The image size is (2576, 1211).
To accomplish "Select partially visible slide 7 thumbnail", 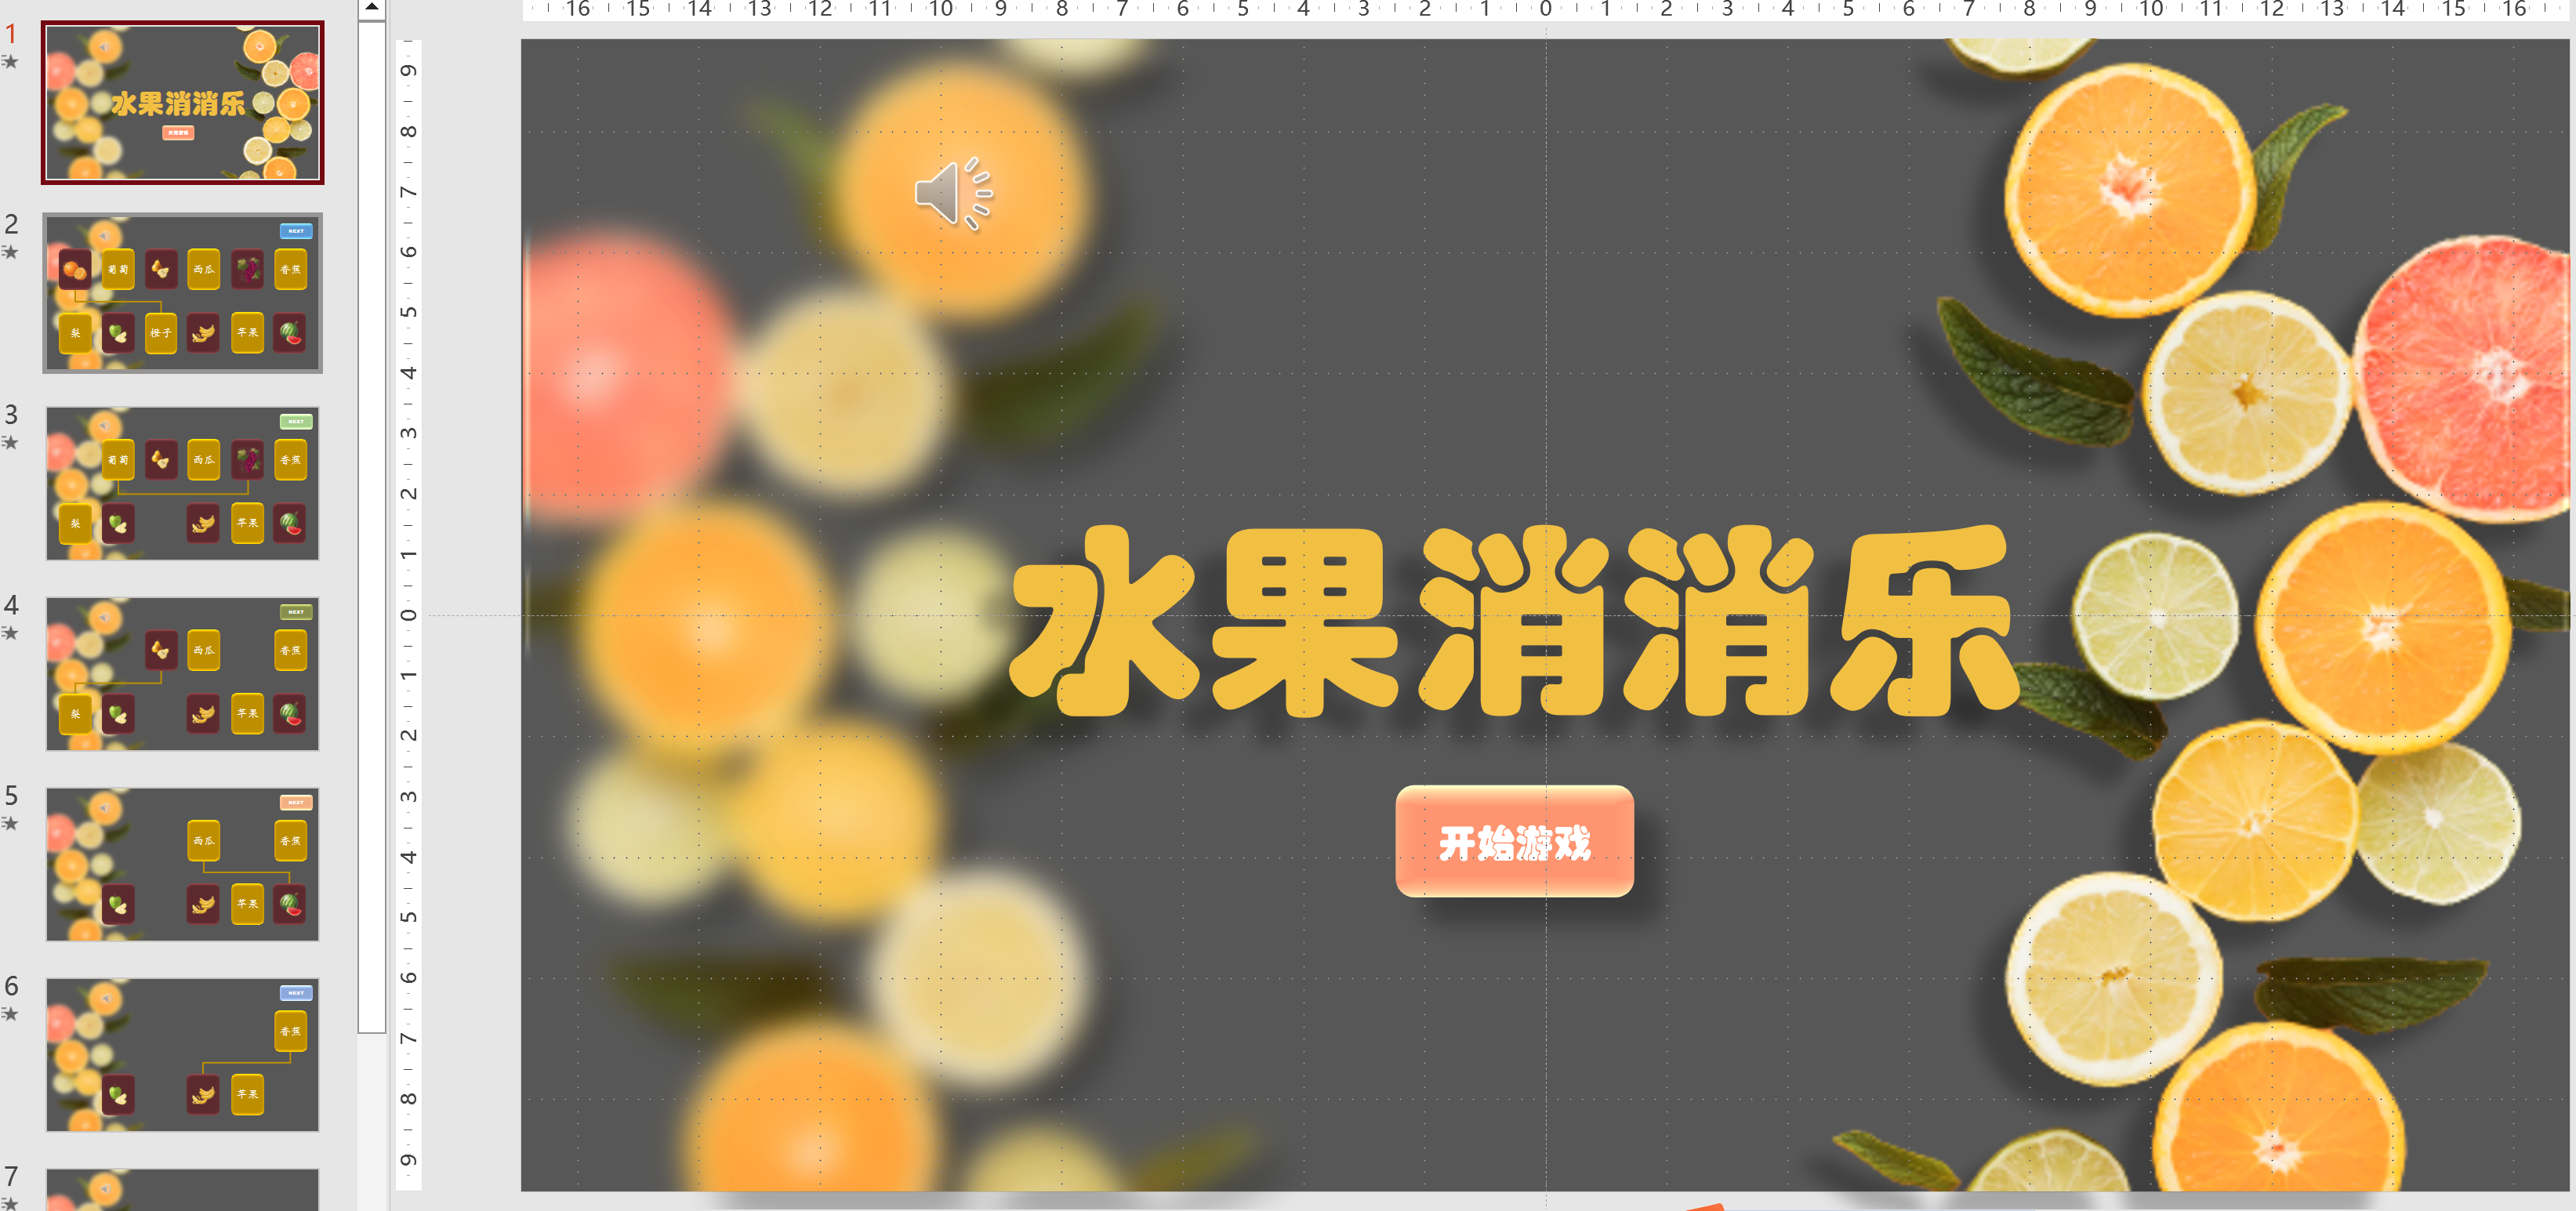I will tap(182, 1190).
